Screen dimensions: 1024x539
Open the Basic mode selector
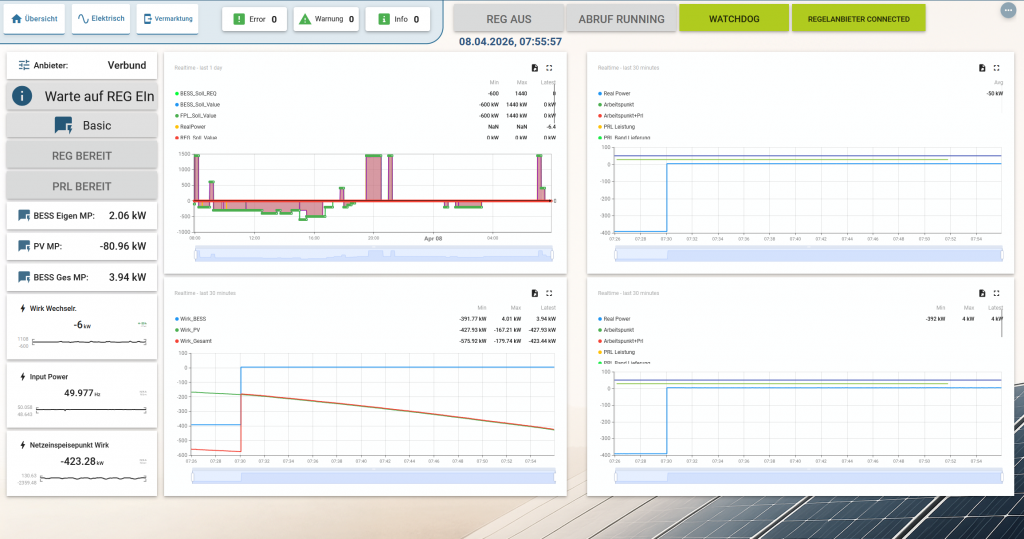pyautogui.click(x=82, y=126)
